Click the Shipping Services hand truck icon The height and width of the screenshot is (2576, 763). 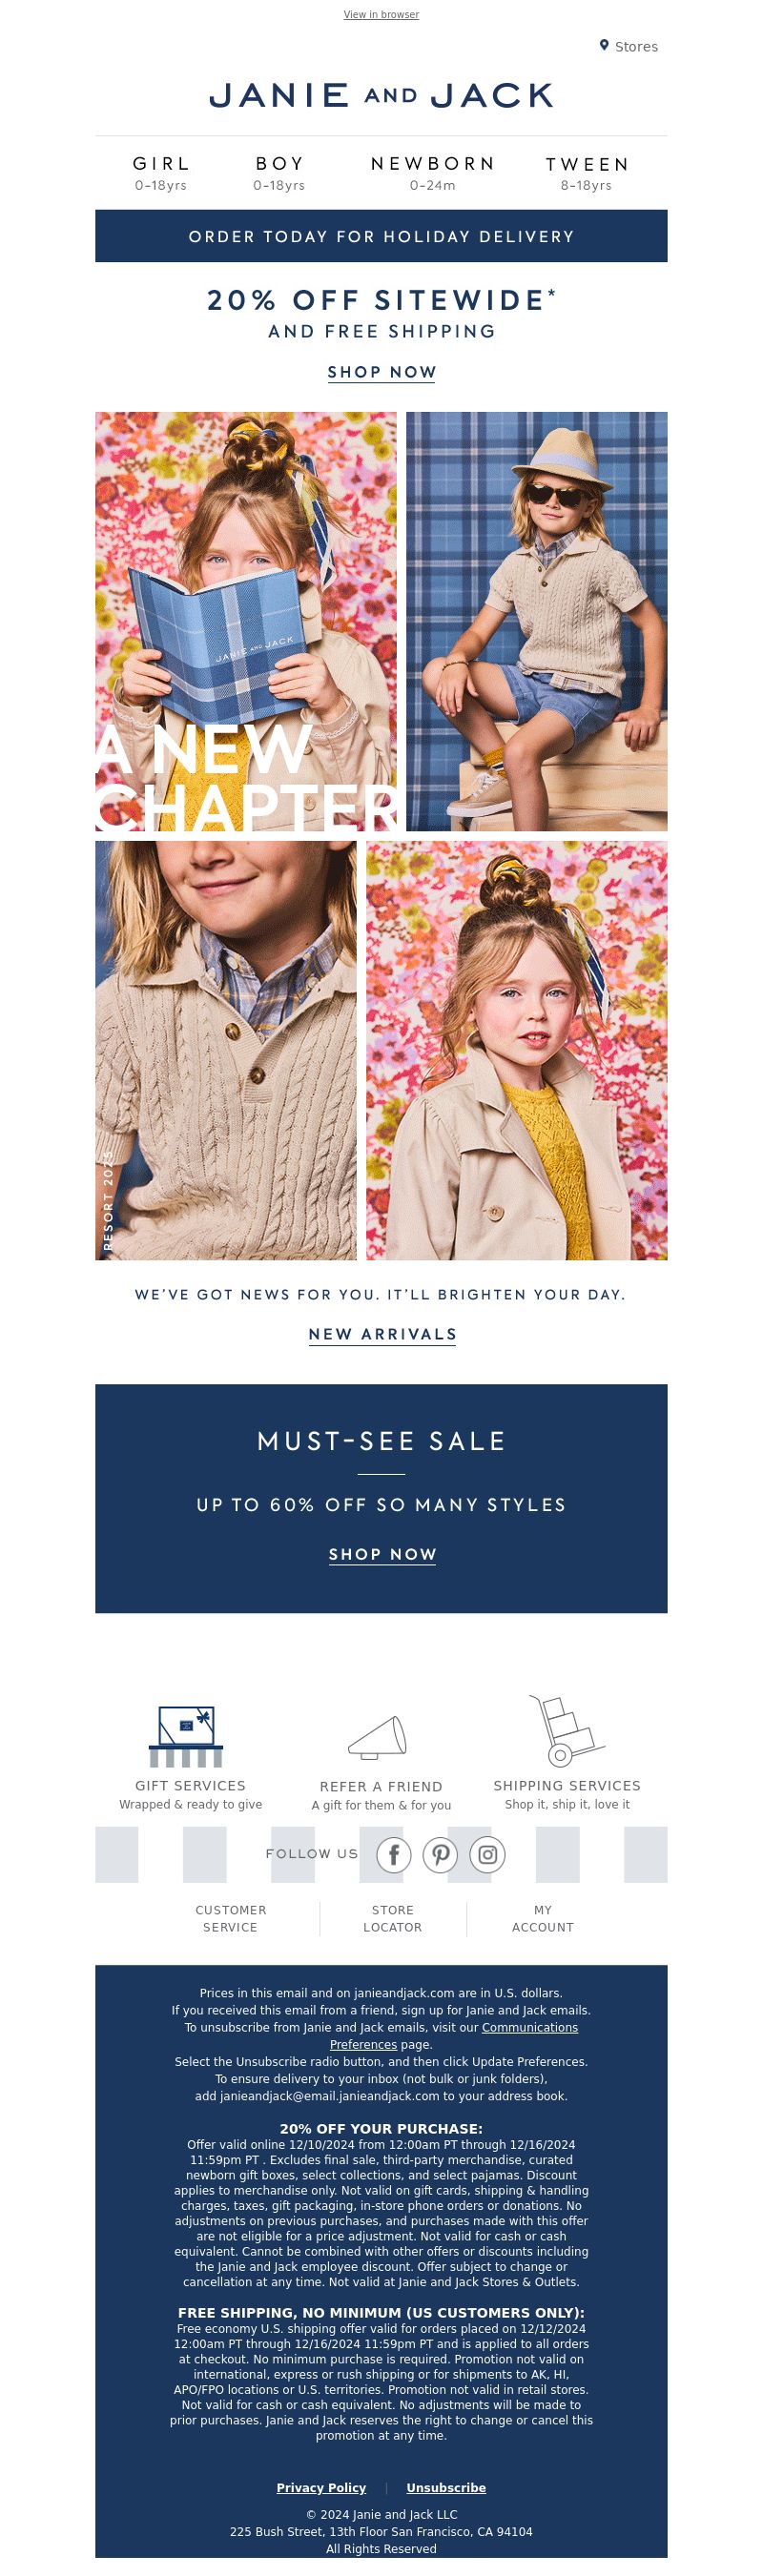(x=565, y=1731)
